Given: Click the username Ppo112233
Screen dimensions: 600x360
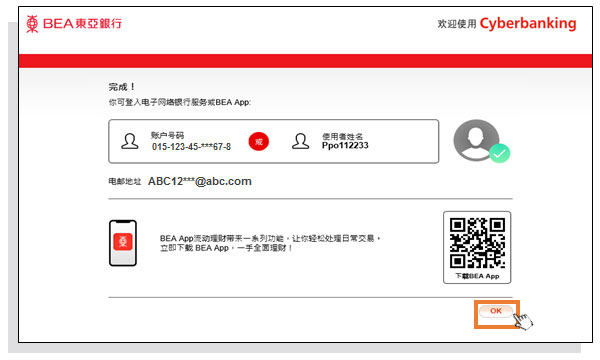Looking at the screenshot, I should tap(345, 146).
